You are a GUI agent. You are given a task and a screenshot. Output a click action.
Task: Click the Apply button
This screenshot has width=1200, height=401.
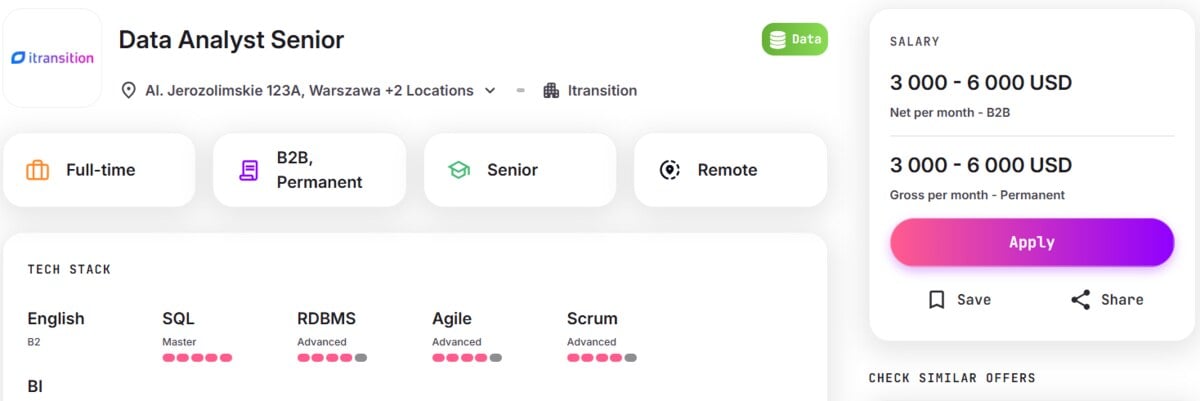(1032, 242)
